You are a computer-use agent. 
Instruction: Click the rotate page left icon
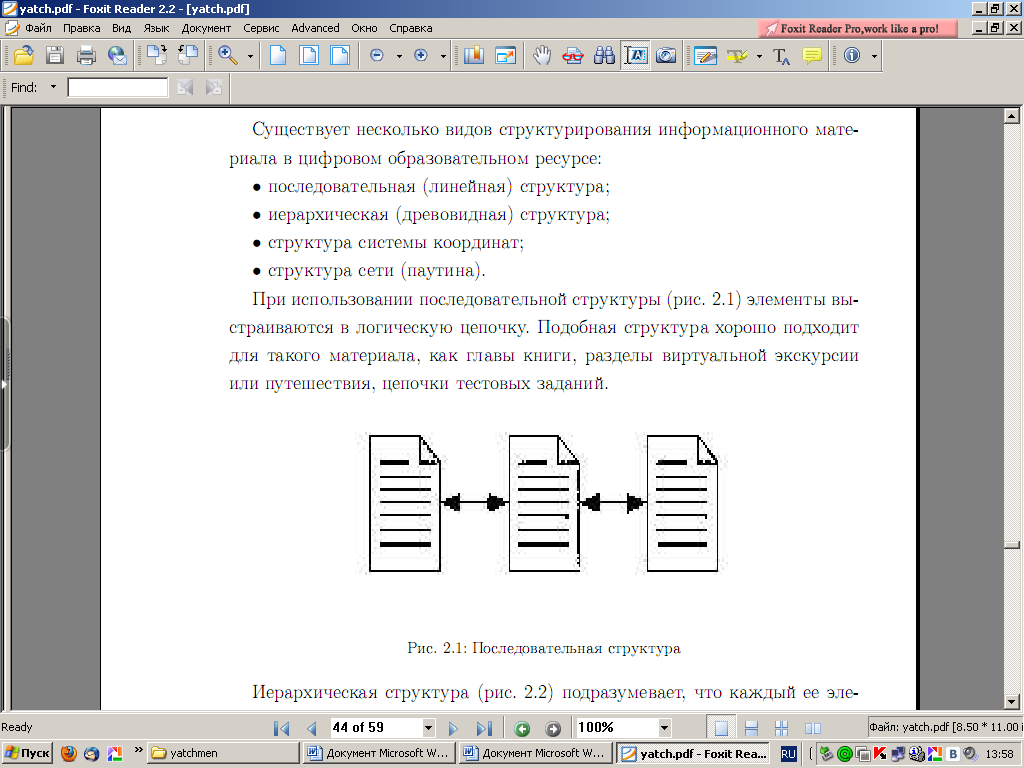[157, 56]
